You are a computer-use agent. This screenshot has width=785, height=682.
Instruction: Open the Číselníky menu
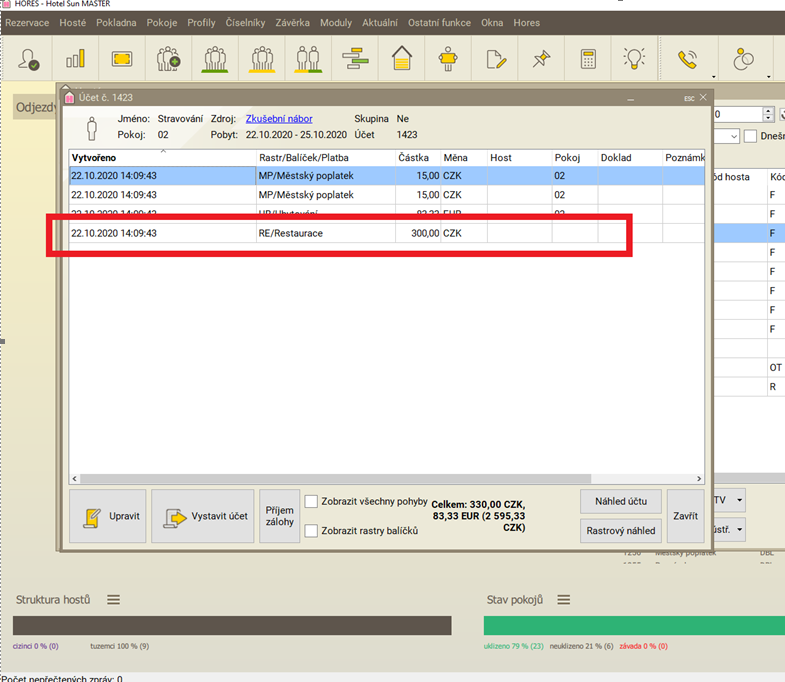tap(246, 22)
